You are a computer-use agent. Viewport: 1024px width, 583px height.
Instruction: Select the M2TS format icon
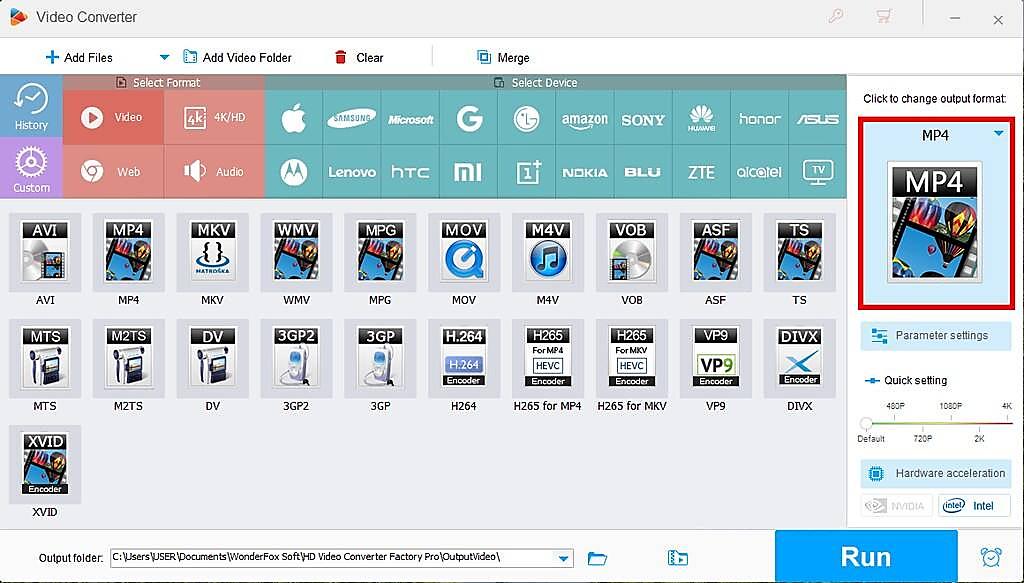point(129,358)
